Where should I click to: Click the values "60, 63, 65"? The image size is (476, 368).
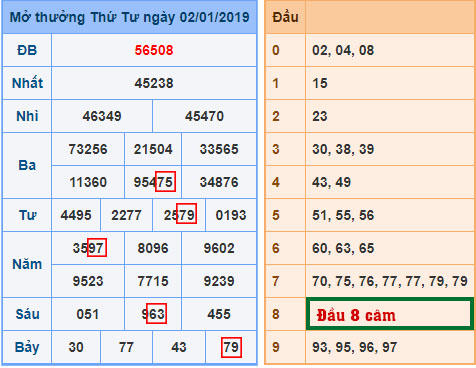tap(343, 249)
